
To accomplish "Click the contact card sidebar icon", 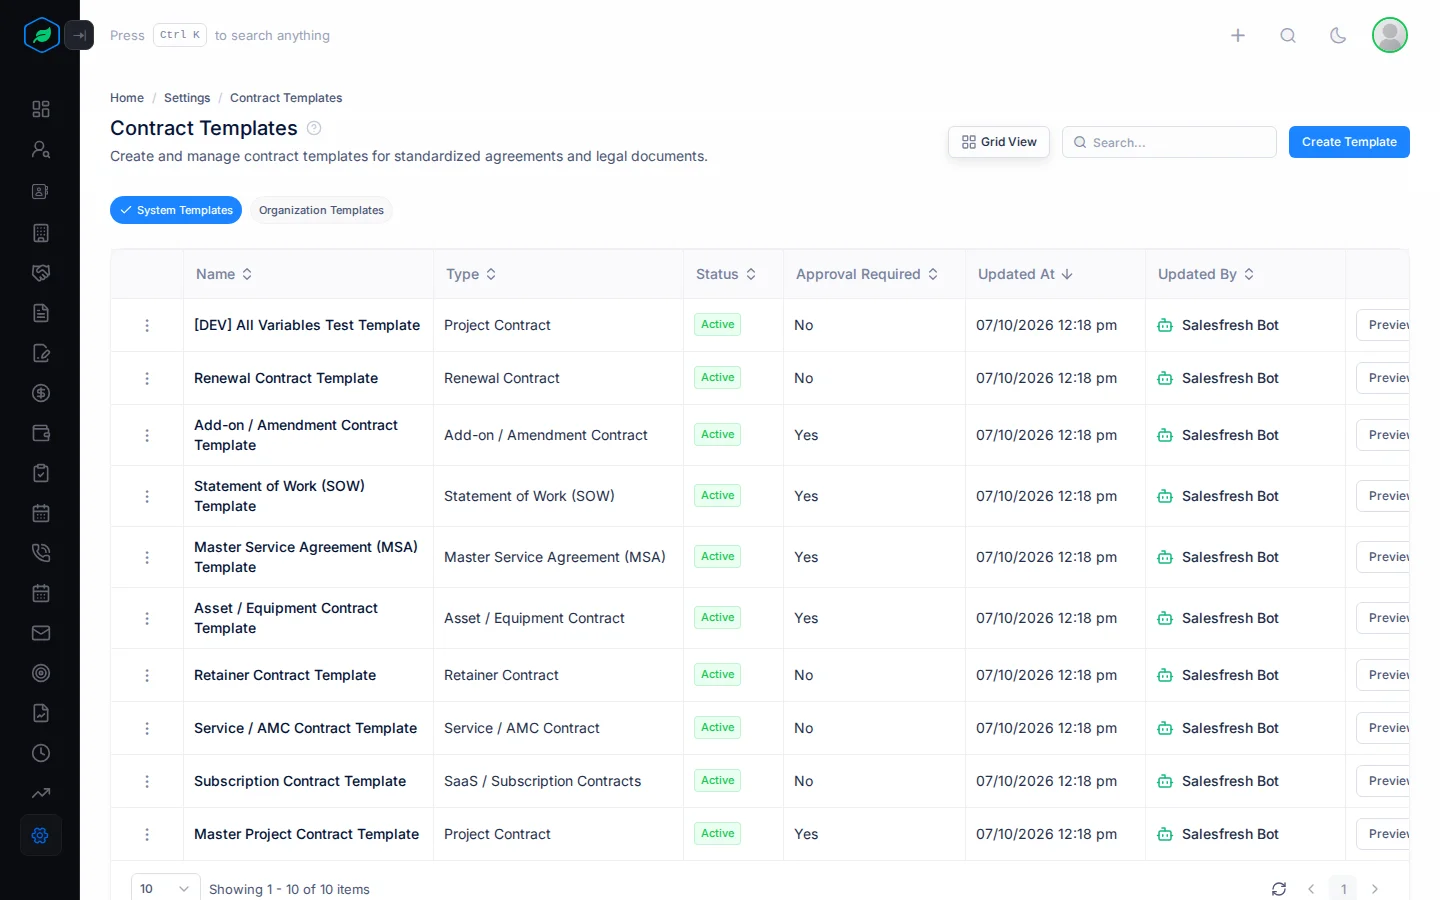I will coord(41,191).
